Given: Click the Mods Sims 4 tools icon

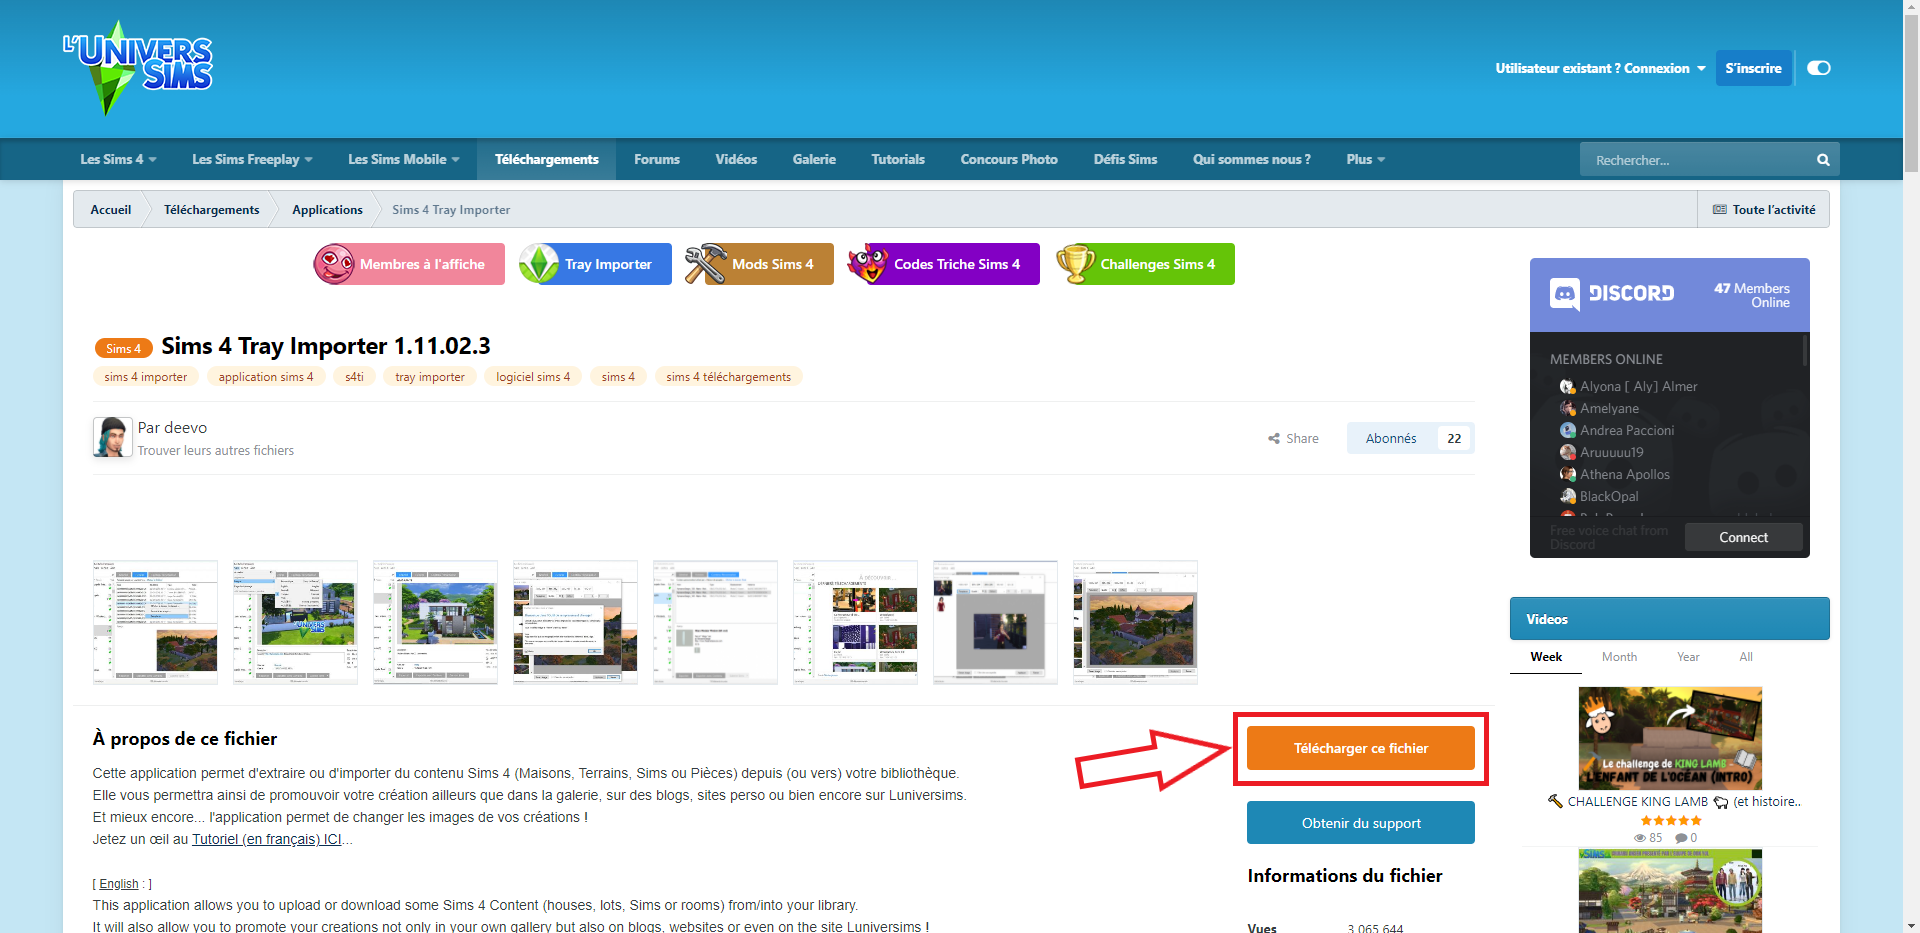Looking at the screenshot, I should 706,264.
